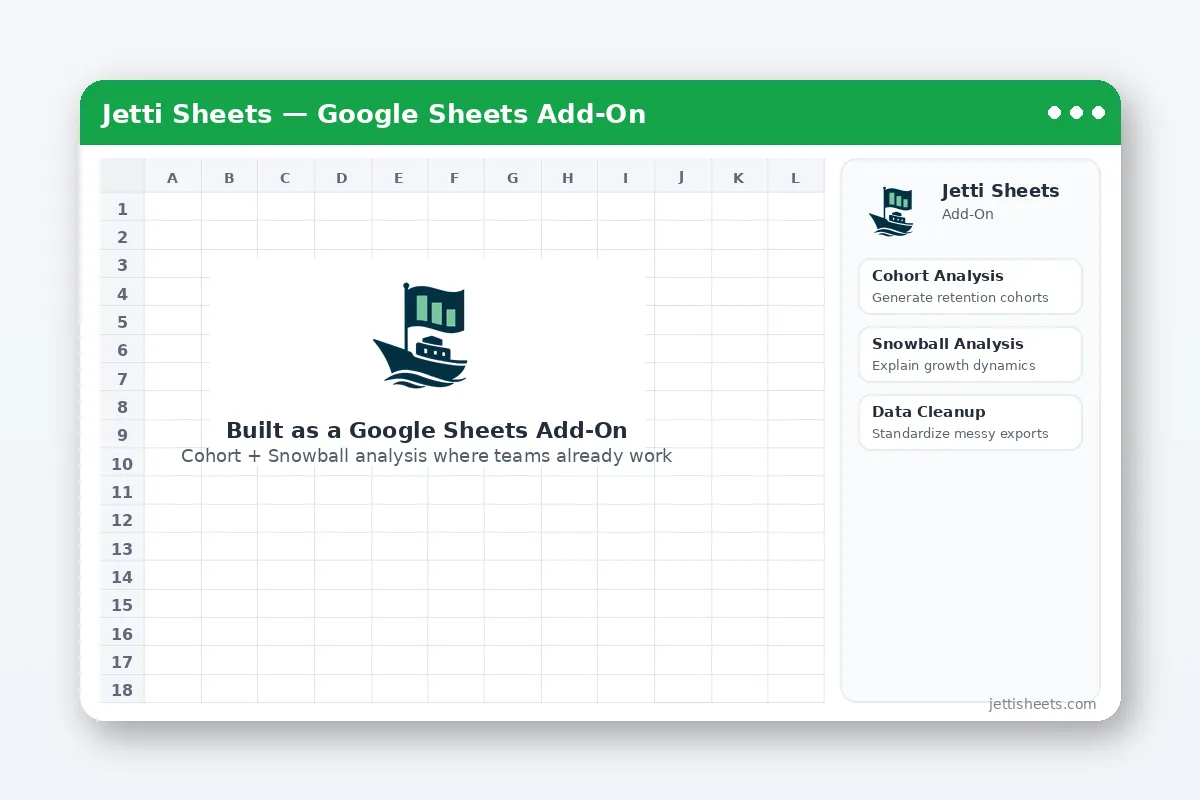Click the large ship logo in spreadsheet
Image resolution: width=1200 pixels, height=800 pixels.
(420, 335)
